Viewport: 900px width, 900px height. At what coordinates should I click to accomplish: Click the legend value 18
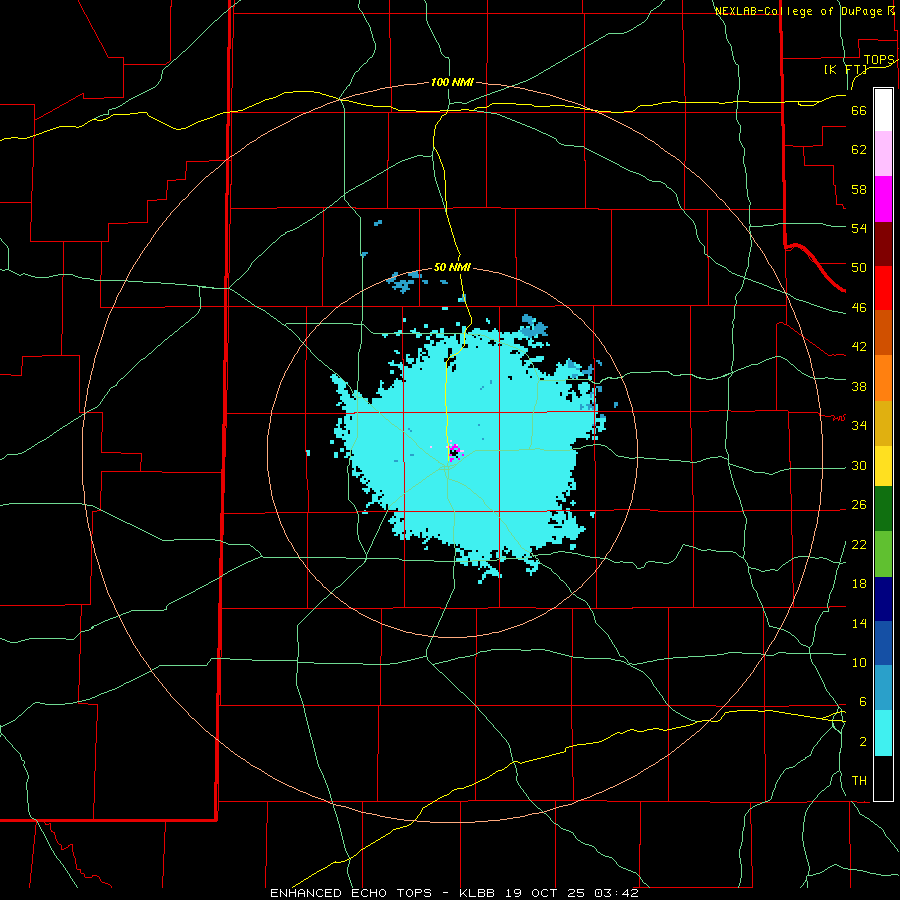[859, 584]
